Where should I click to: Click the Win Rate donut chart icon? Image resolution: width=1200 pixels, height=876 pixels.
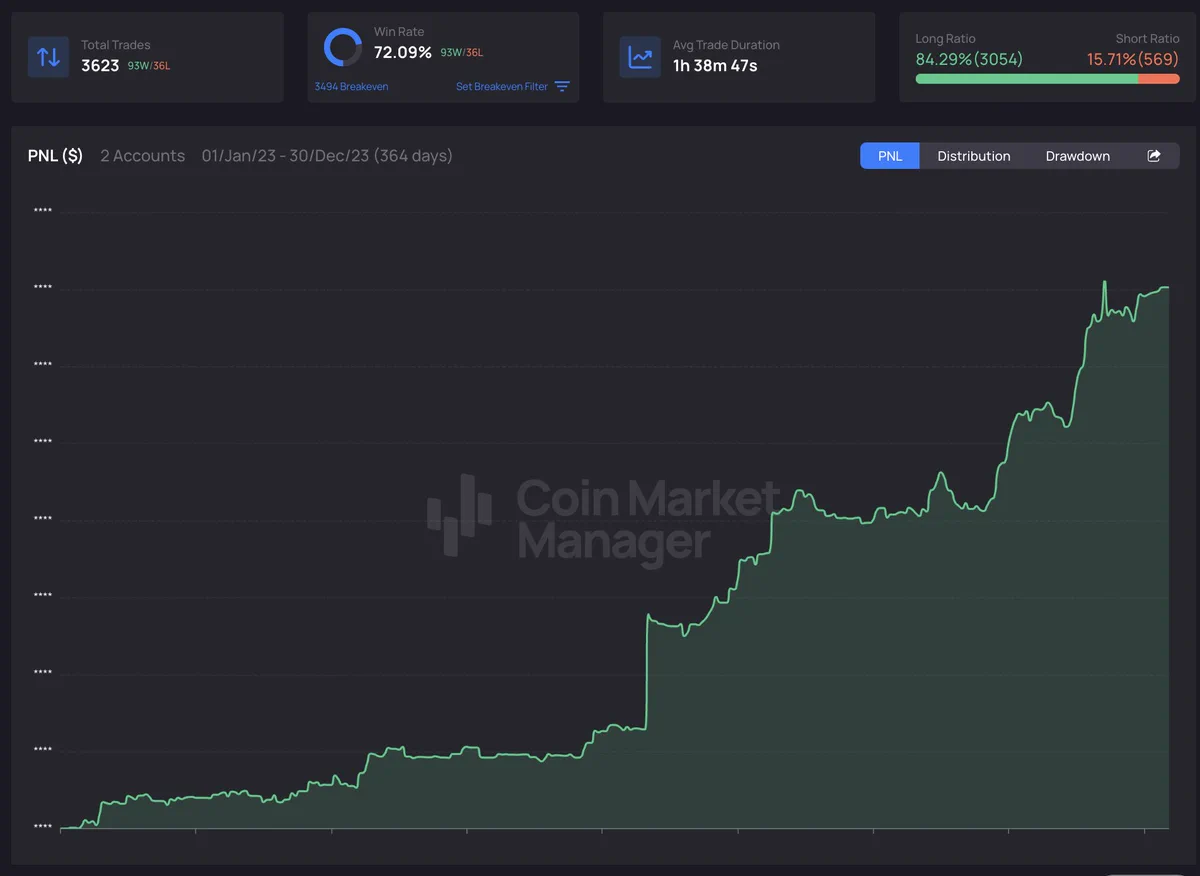pyautogui.click(x=343, y=47)
